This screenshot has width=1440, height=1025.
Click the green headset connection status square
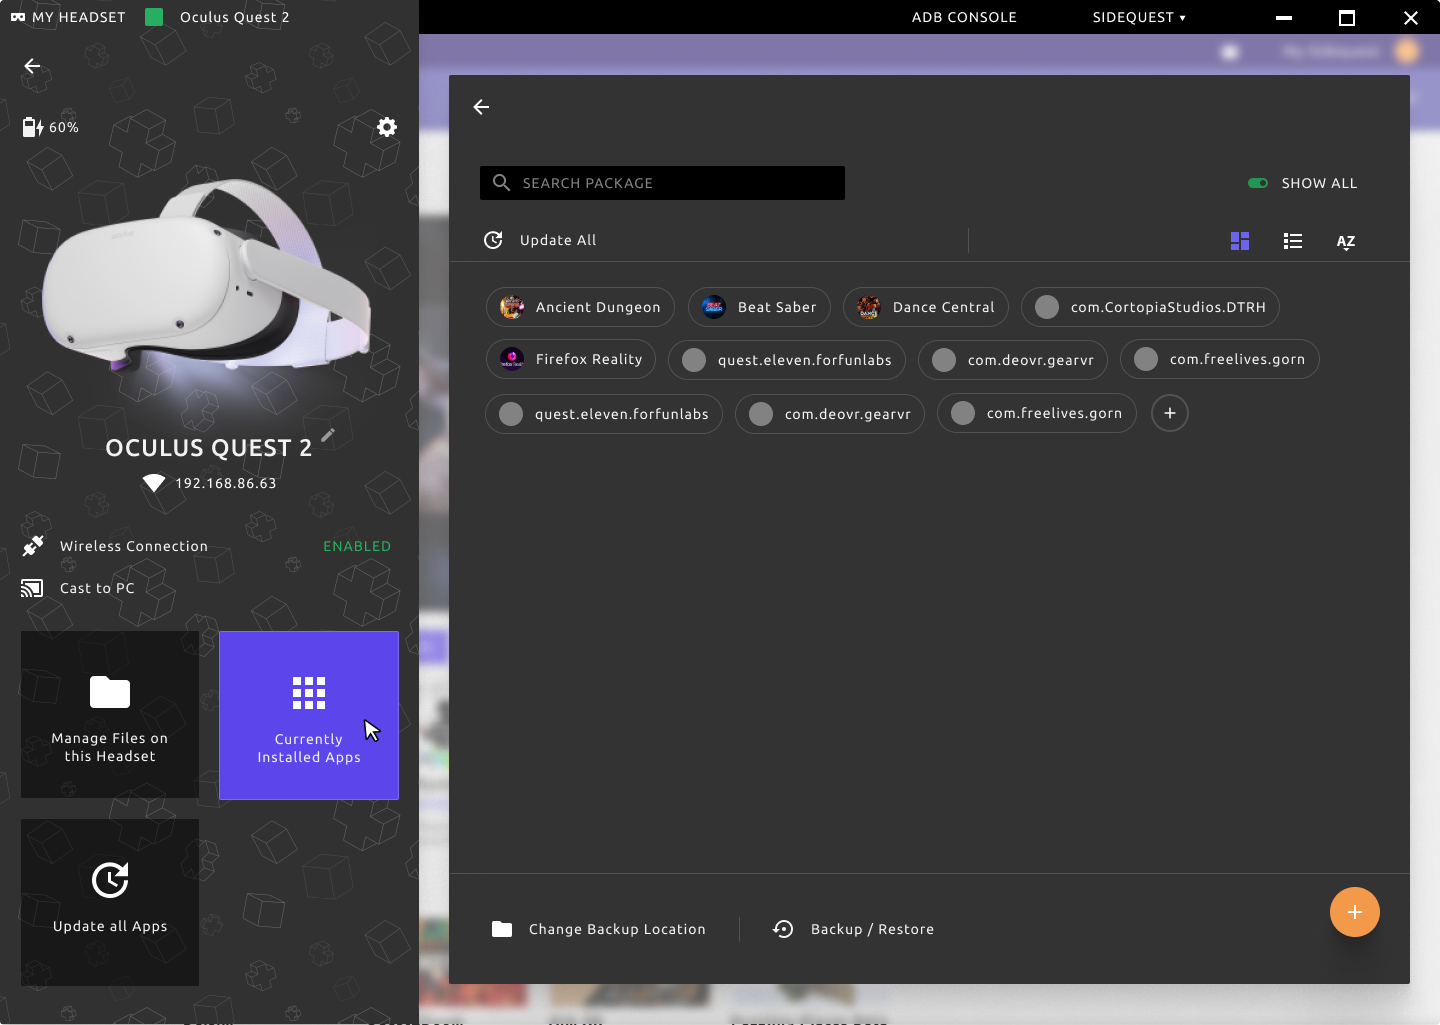[x=154, y=17]
